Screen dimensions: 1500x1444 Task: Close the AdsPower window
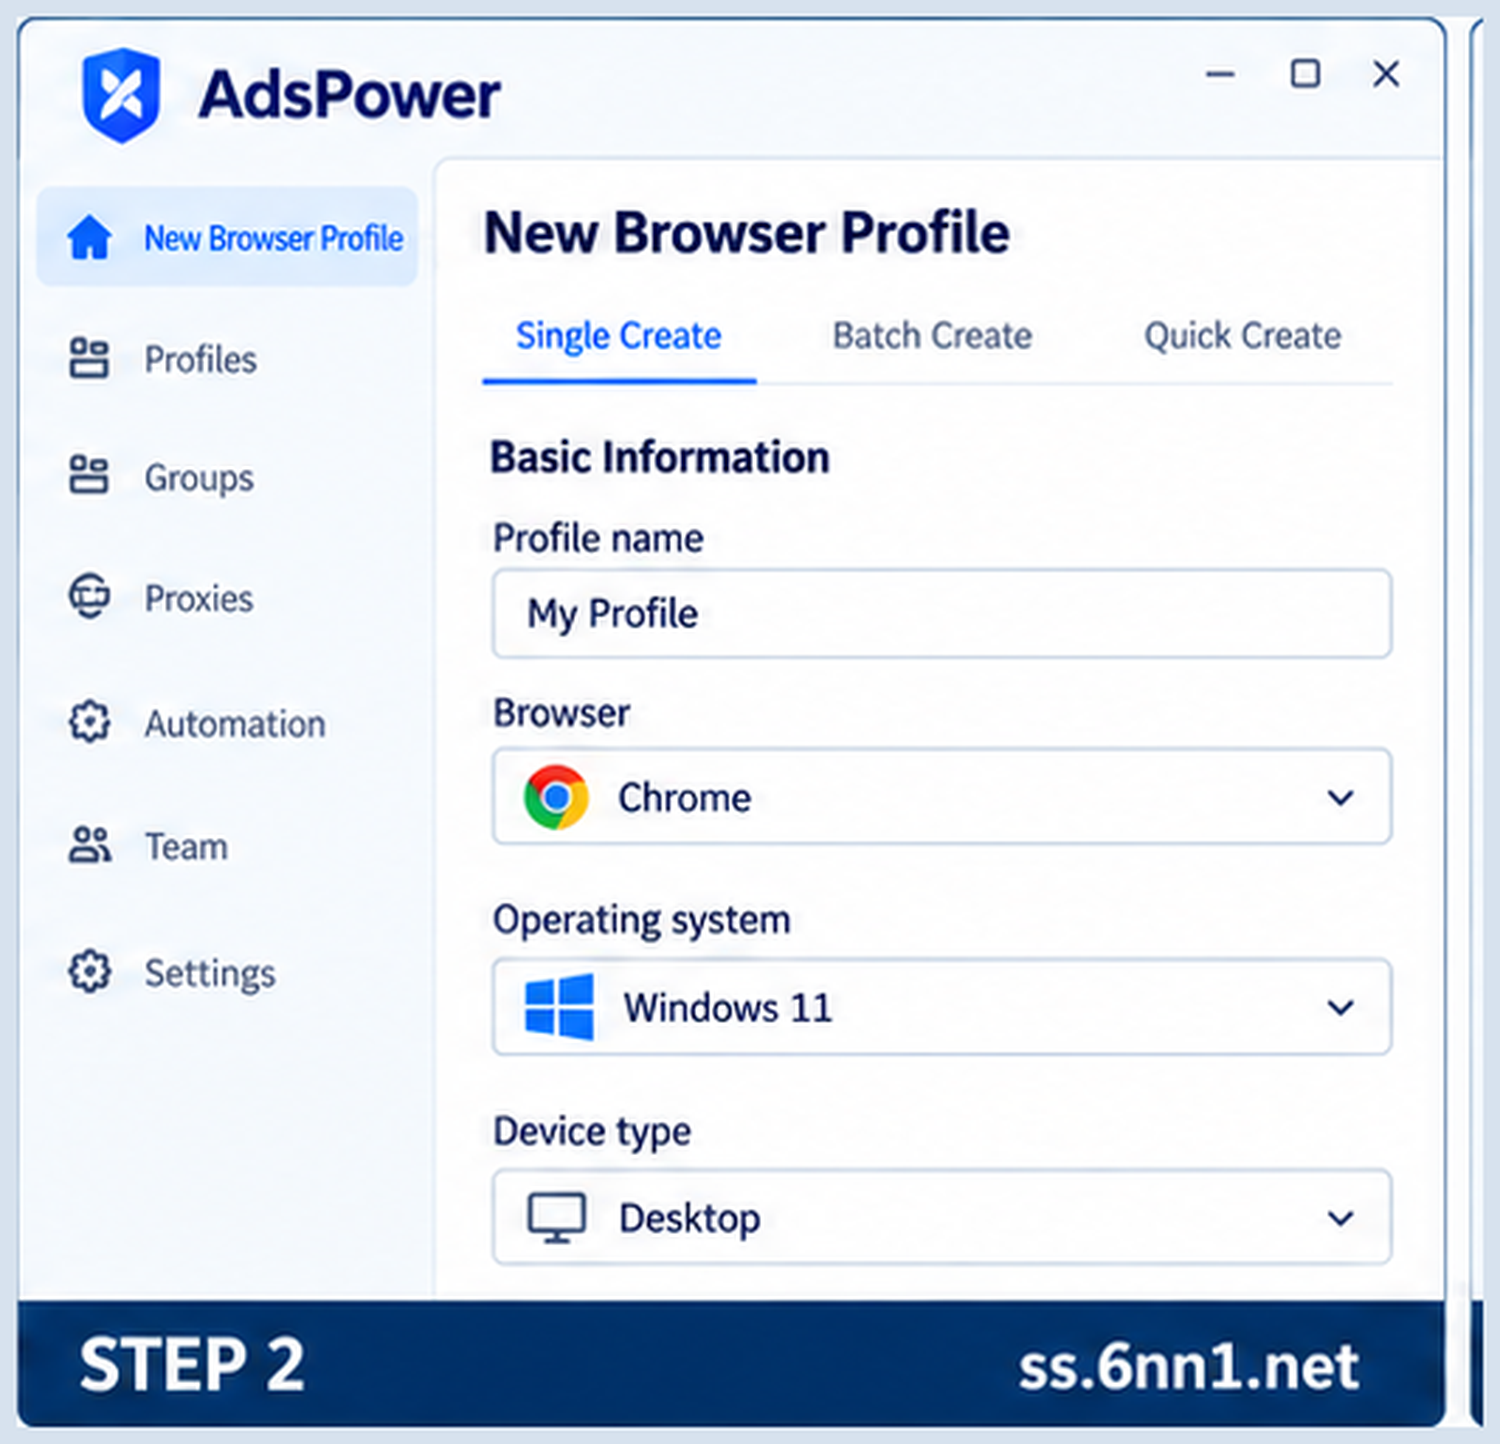pyautogui.click(x=1386, y=74)
